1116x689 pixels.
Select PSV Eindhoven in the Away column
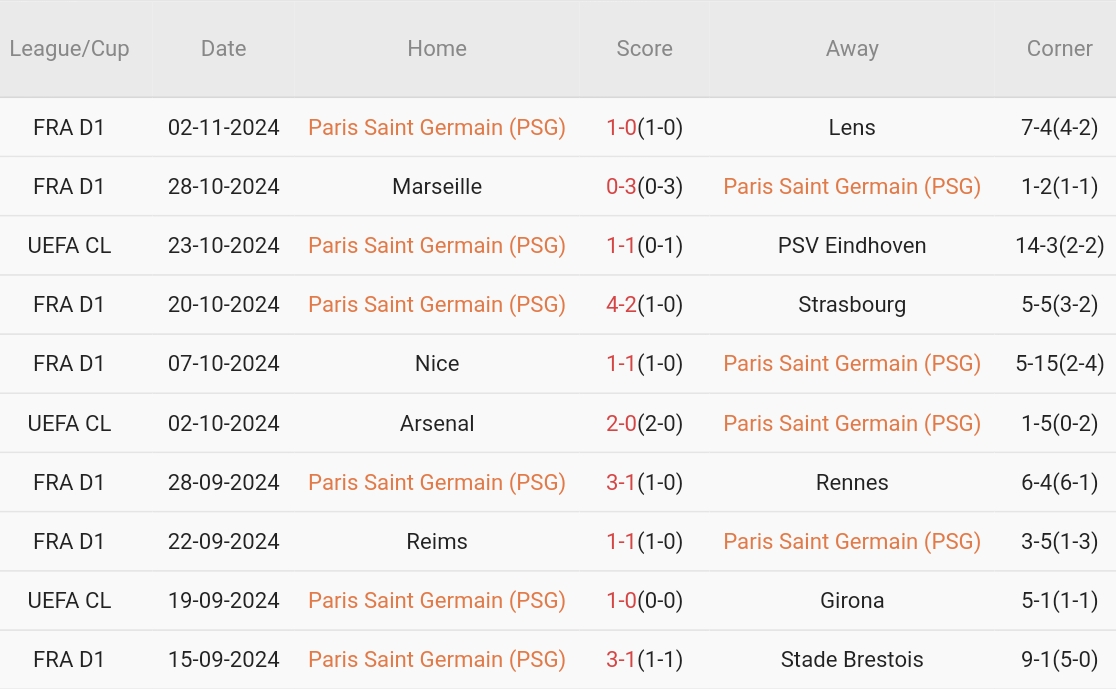click(x=852, y=245)
